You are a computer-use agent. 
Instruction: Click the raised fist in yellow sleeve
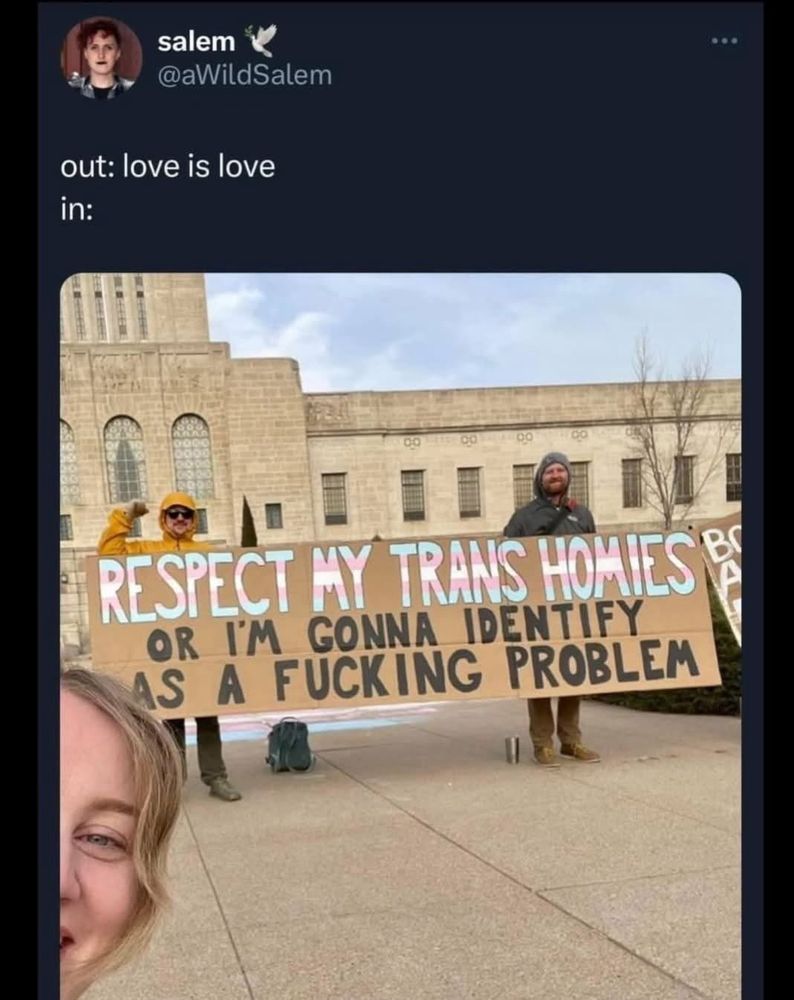(x=136, y=510)
